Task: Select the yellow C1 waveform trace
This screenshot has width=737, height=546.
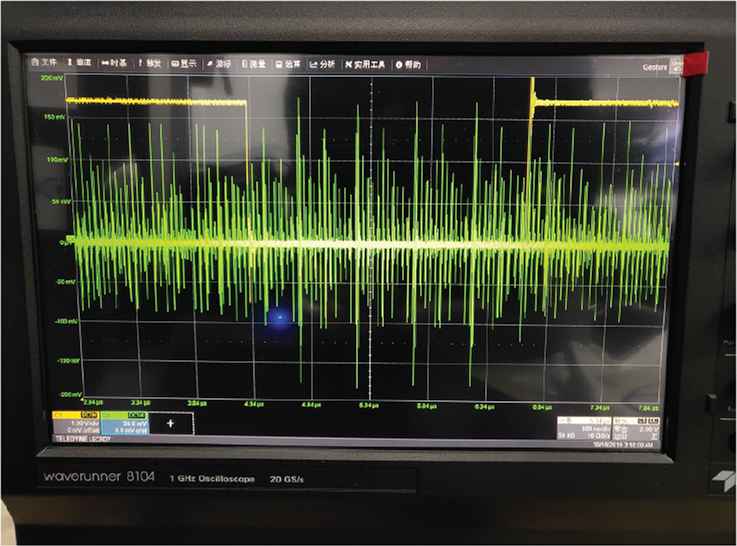Action: click(150, 101)
